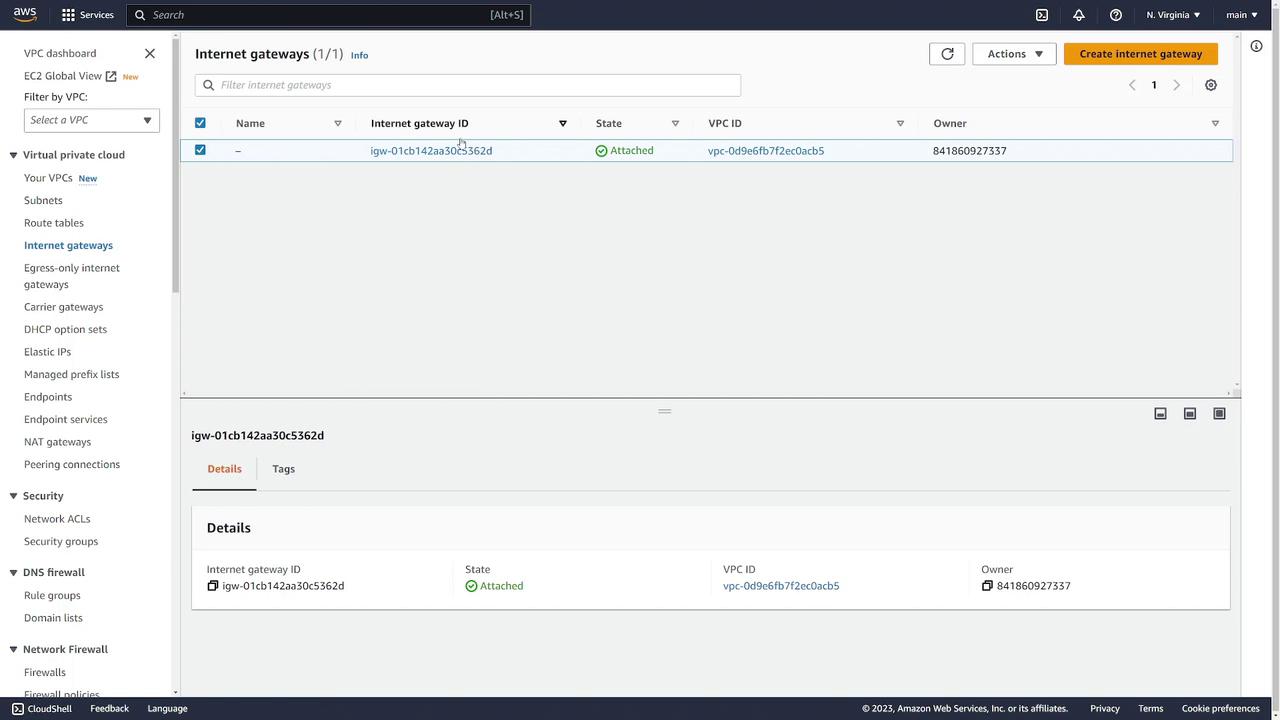Viewport: 1280px width, 720px height.
Task: Switch to the Tags tab
Action: pyautogui.click(x=283, y=469)
